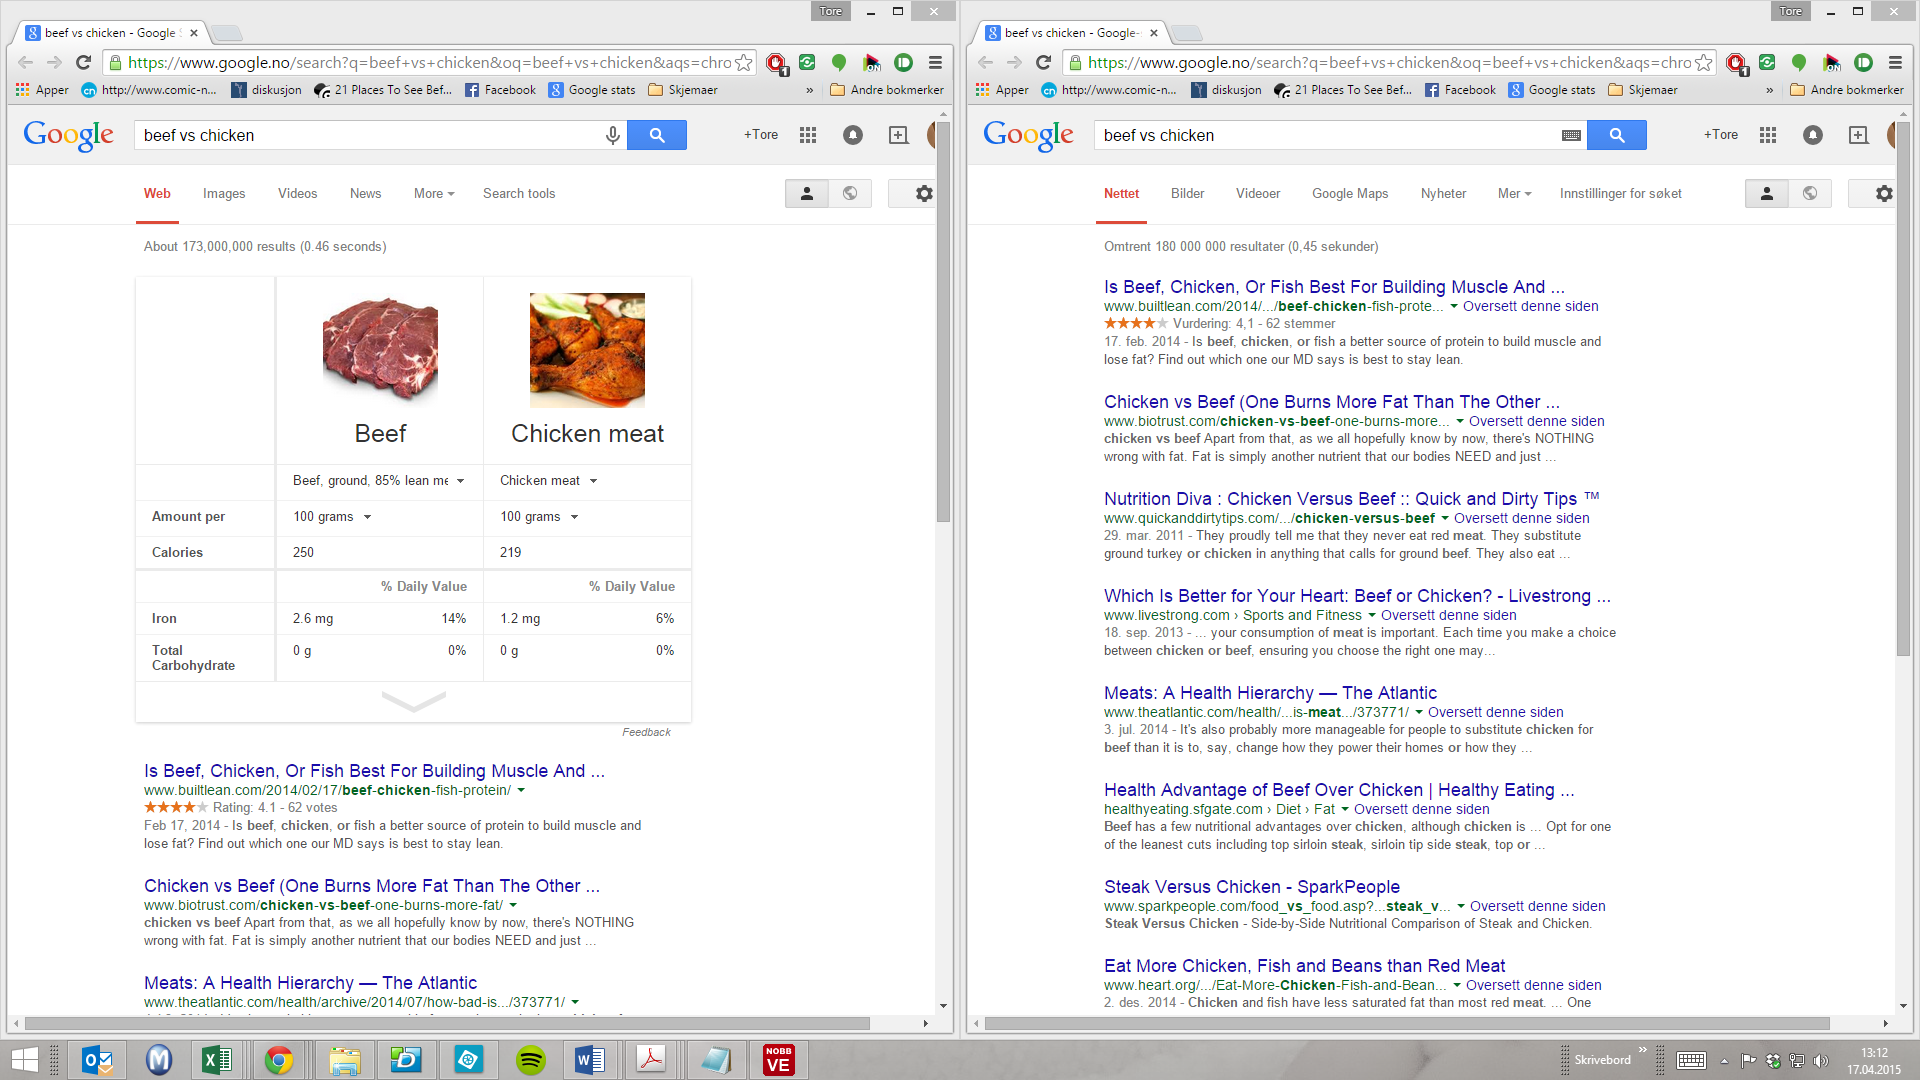Open search settings gear in left window

coord(924,194)
